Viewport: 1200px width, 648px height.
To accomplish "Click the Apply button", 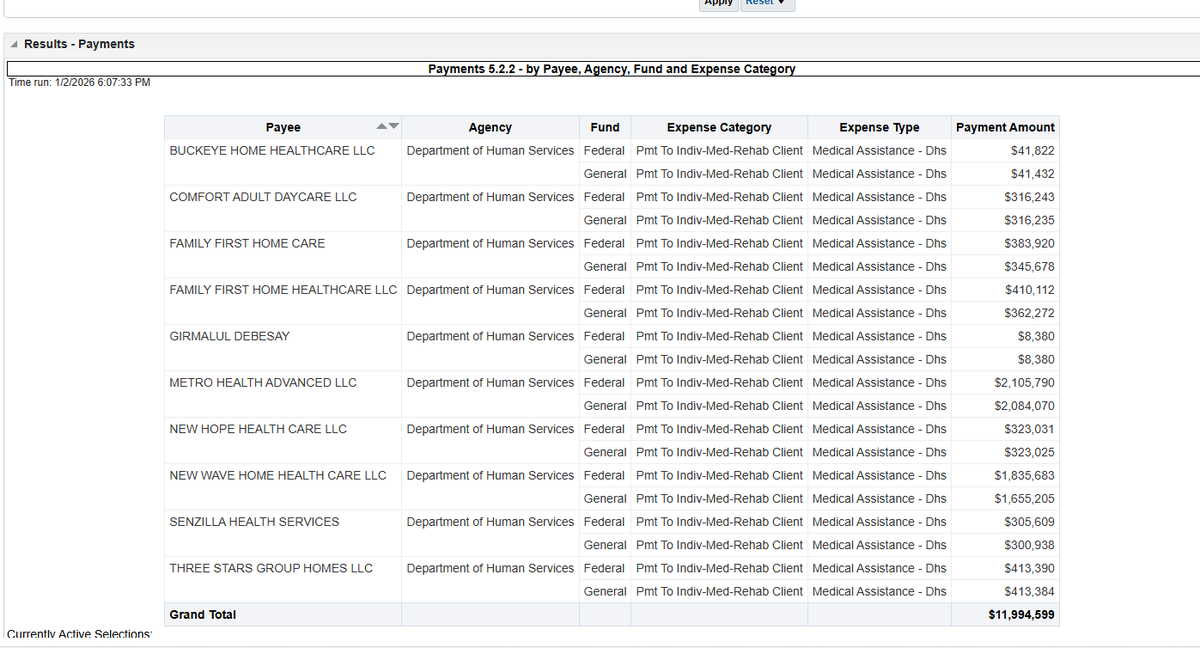I will [718, 2].
